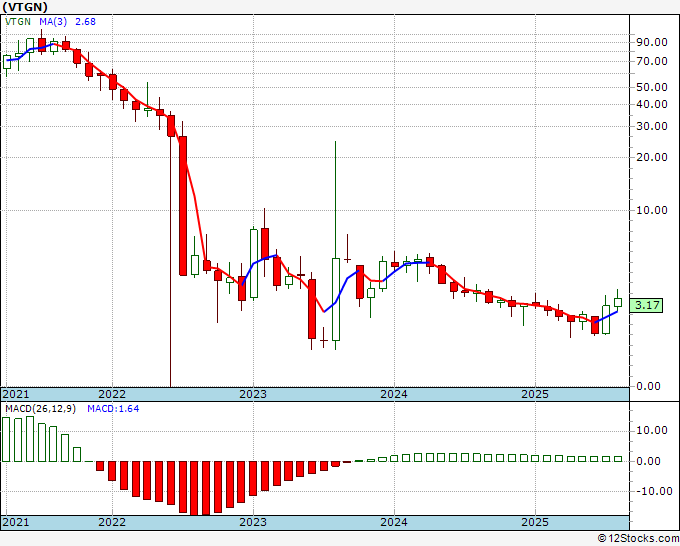Click 2024 on the MACD timeline

(394, 522)
